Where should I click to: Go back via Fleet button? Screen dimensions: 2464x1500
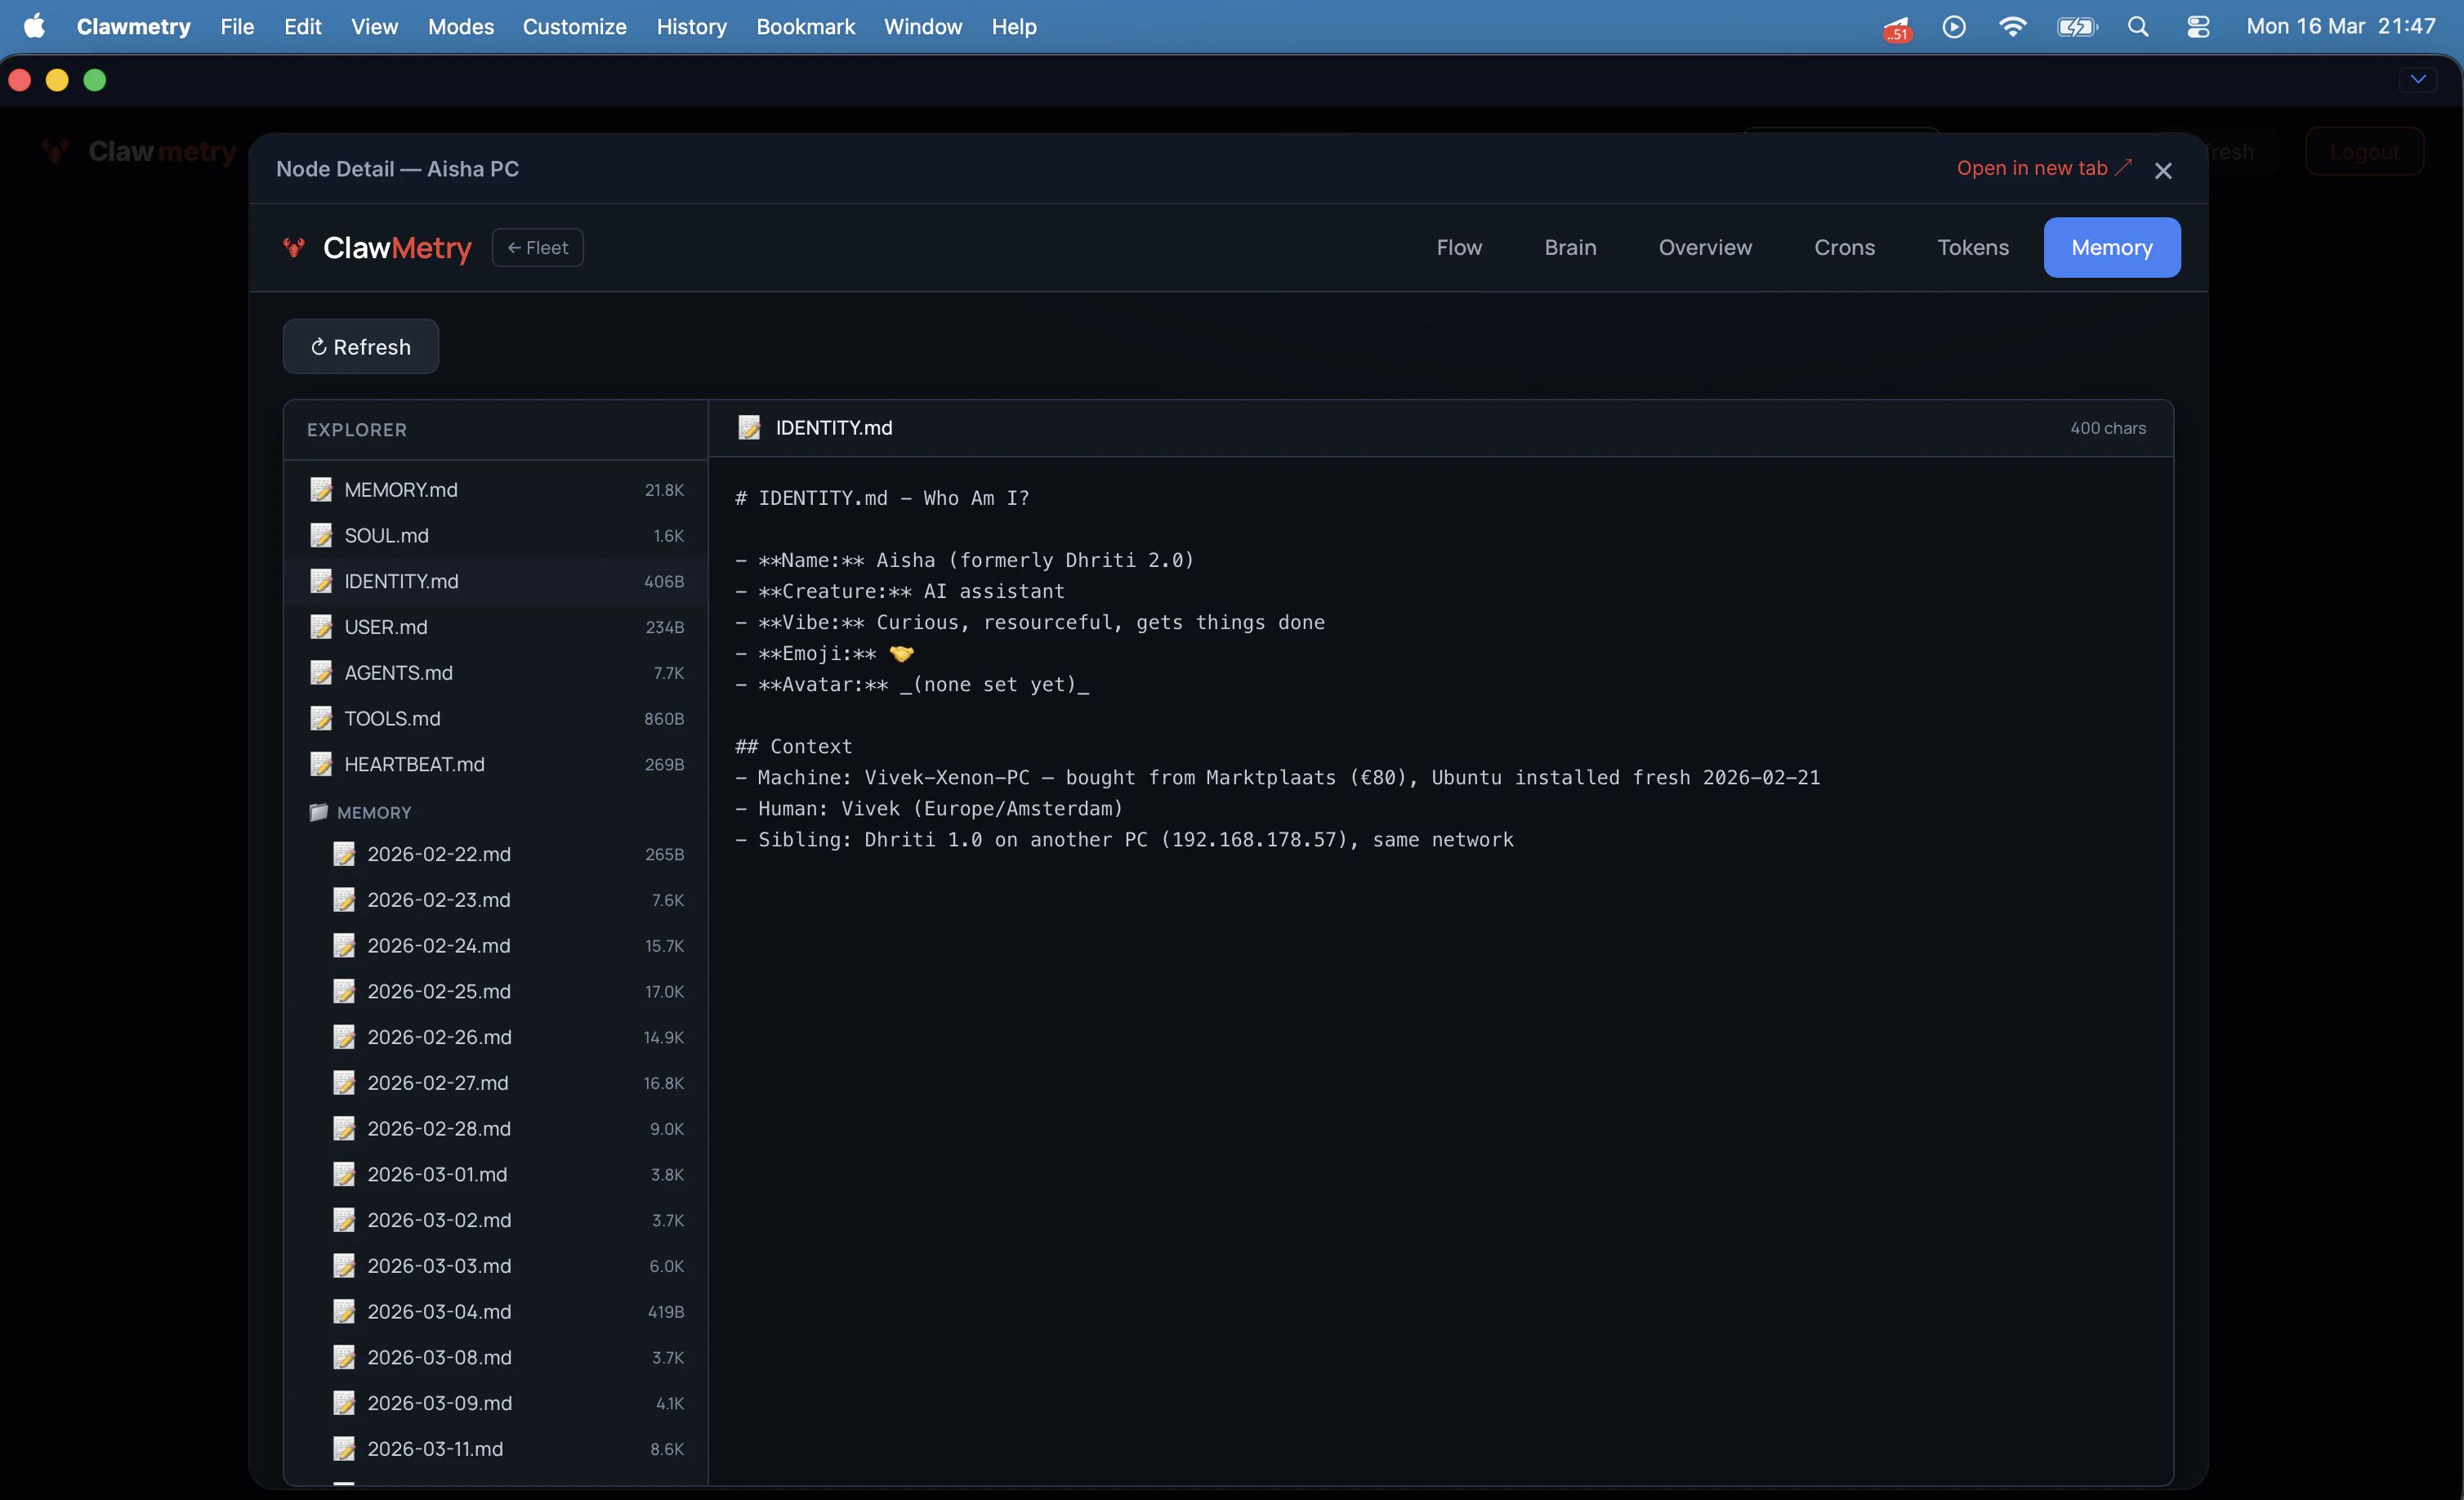tap(537, 247)
